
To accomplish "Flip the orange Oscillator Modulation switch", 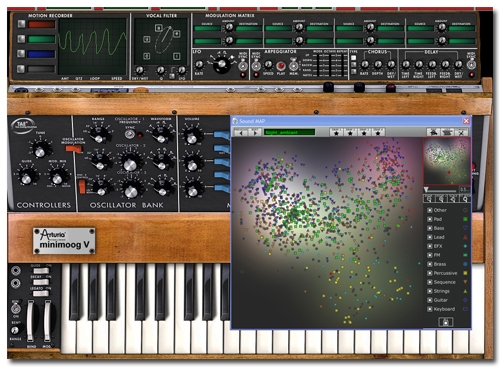I will 73,149.
